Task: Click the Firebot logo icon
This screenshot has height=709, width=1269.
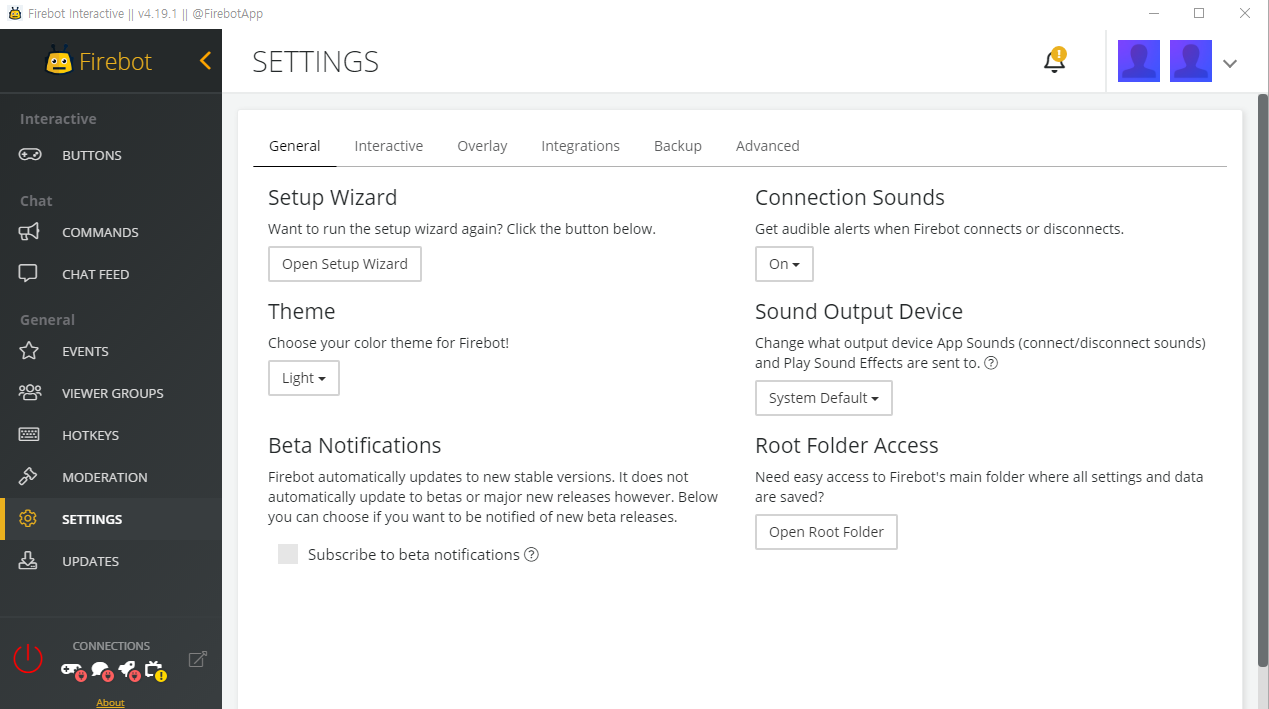Action: coord(59,60)
